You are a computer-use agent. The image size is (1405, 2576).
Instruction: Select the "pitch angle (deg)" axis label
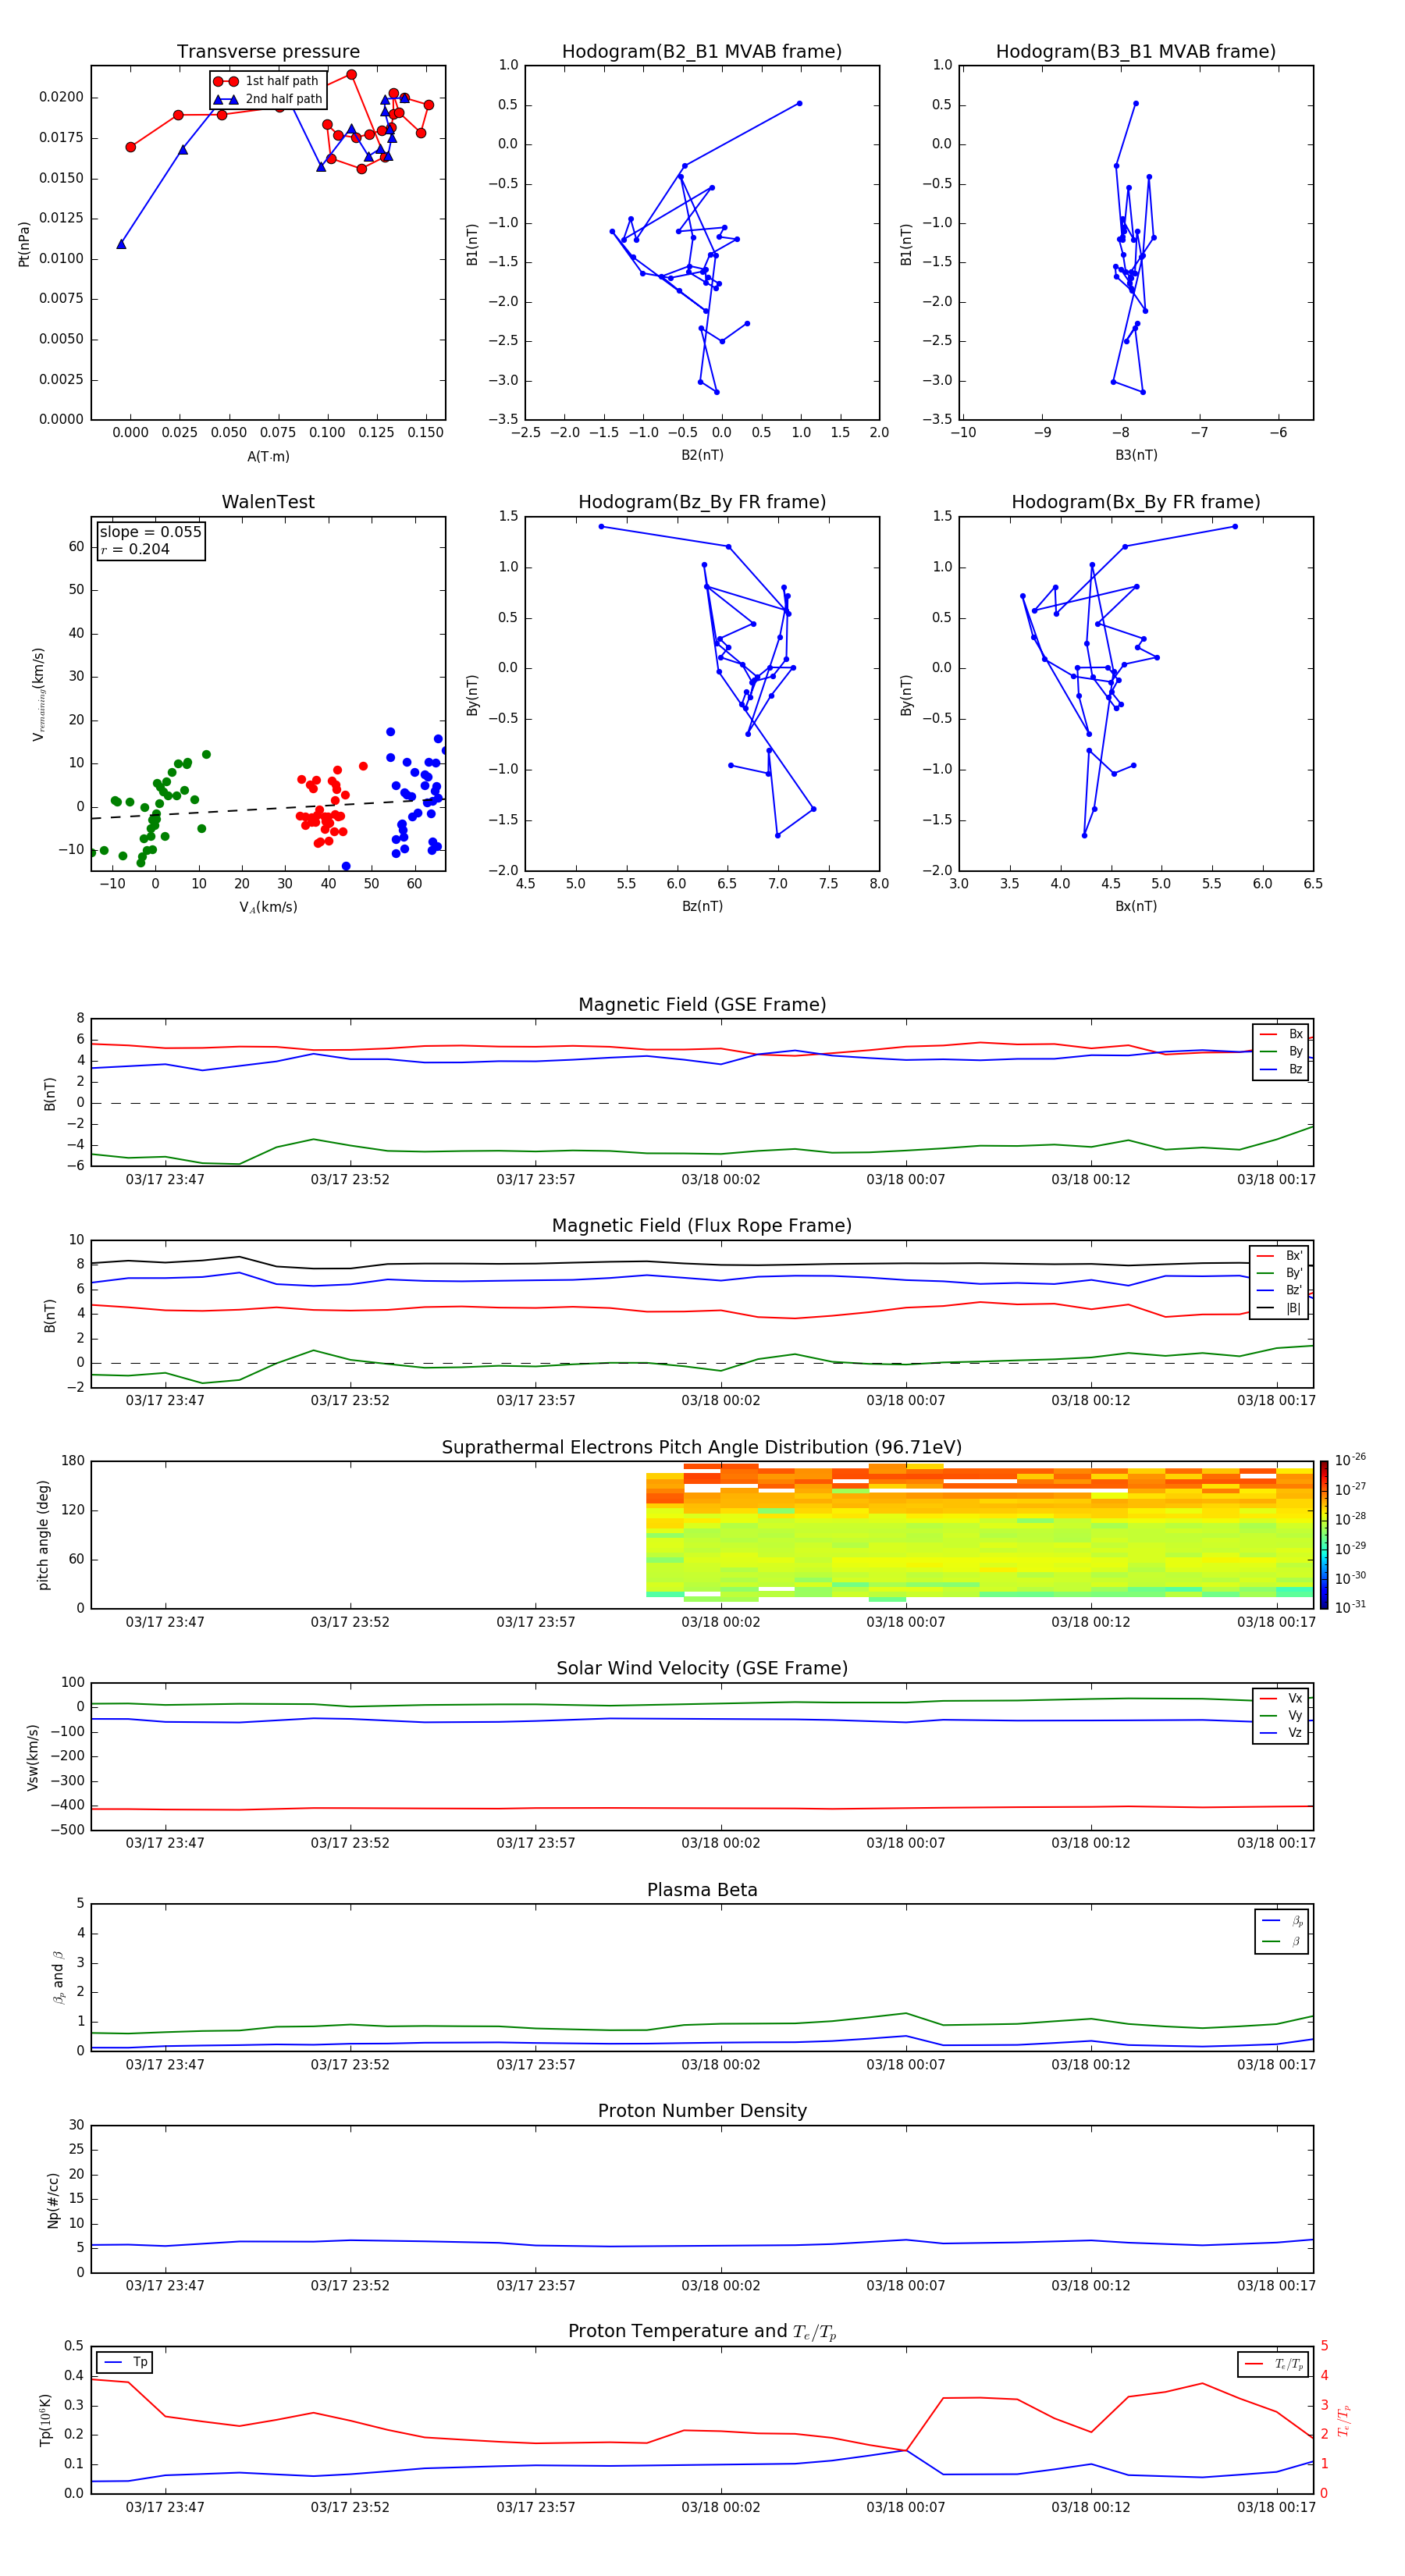click(43, 1535)
